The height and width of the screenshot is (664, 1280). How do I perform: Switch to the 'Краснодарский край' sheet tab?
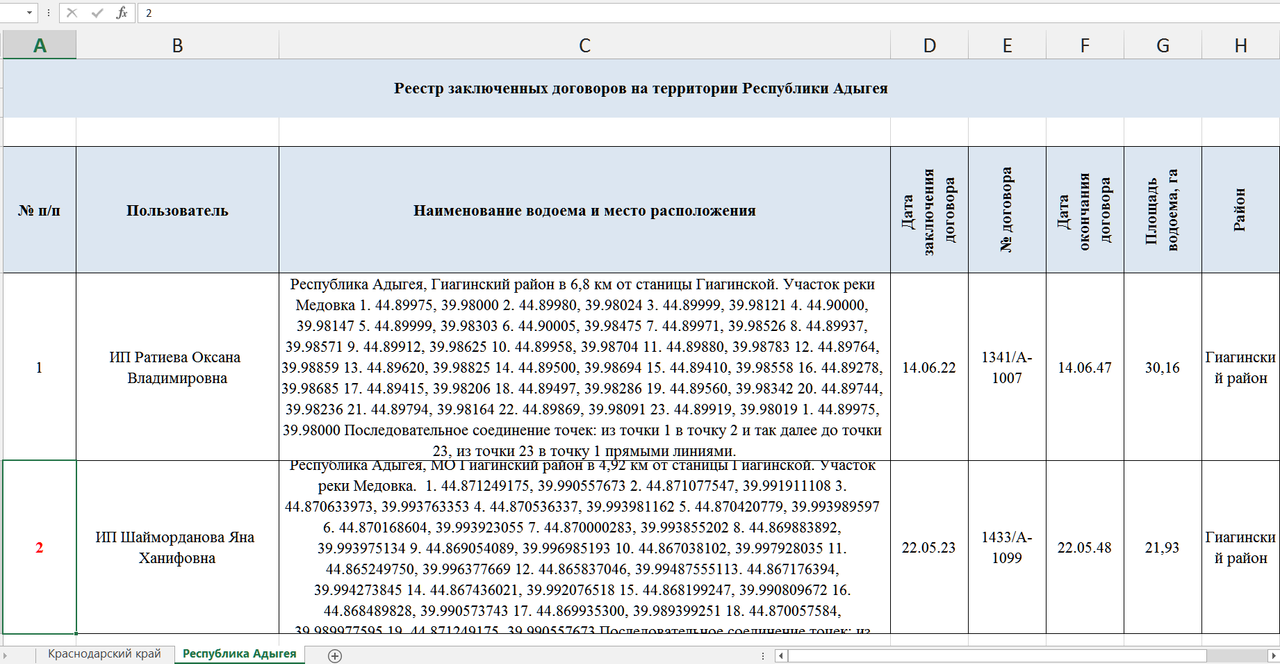point(105,654)
